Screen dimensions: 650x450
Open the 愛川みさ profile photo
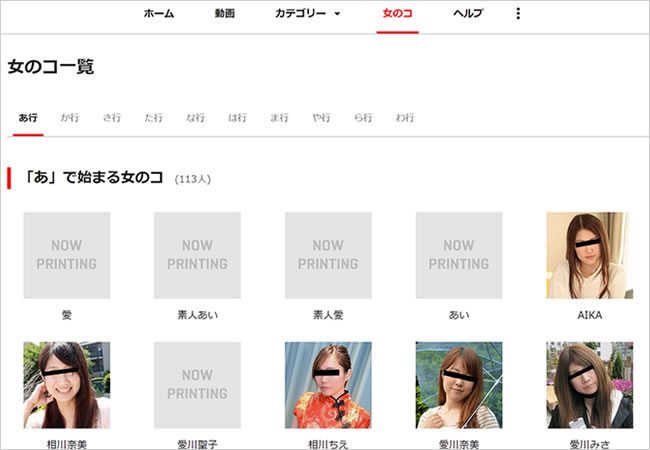coord(589,385)
